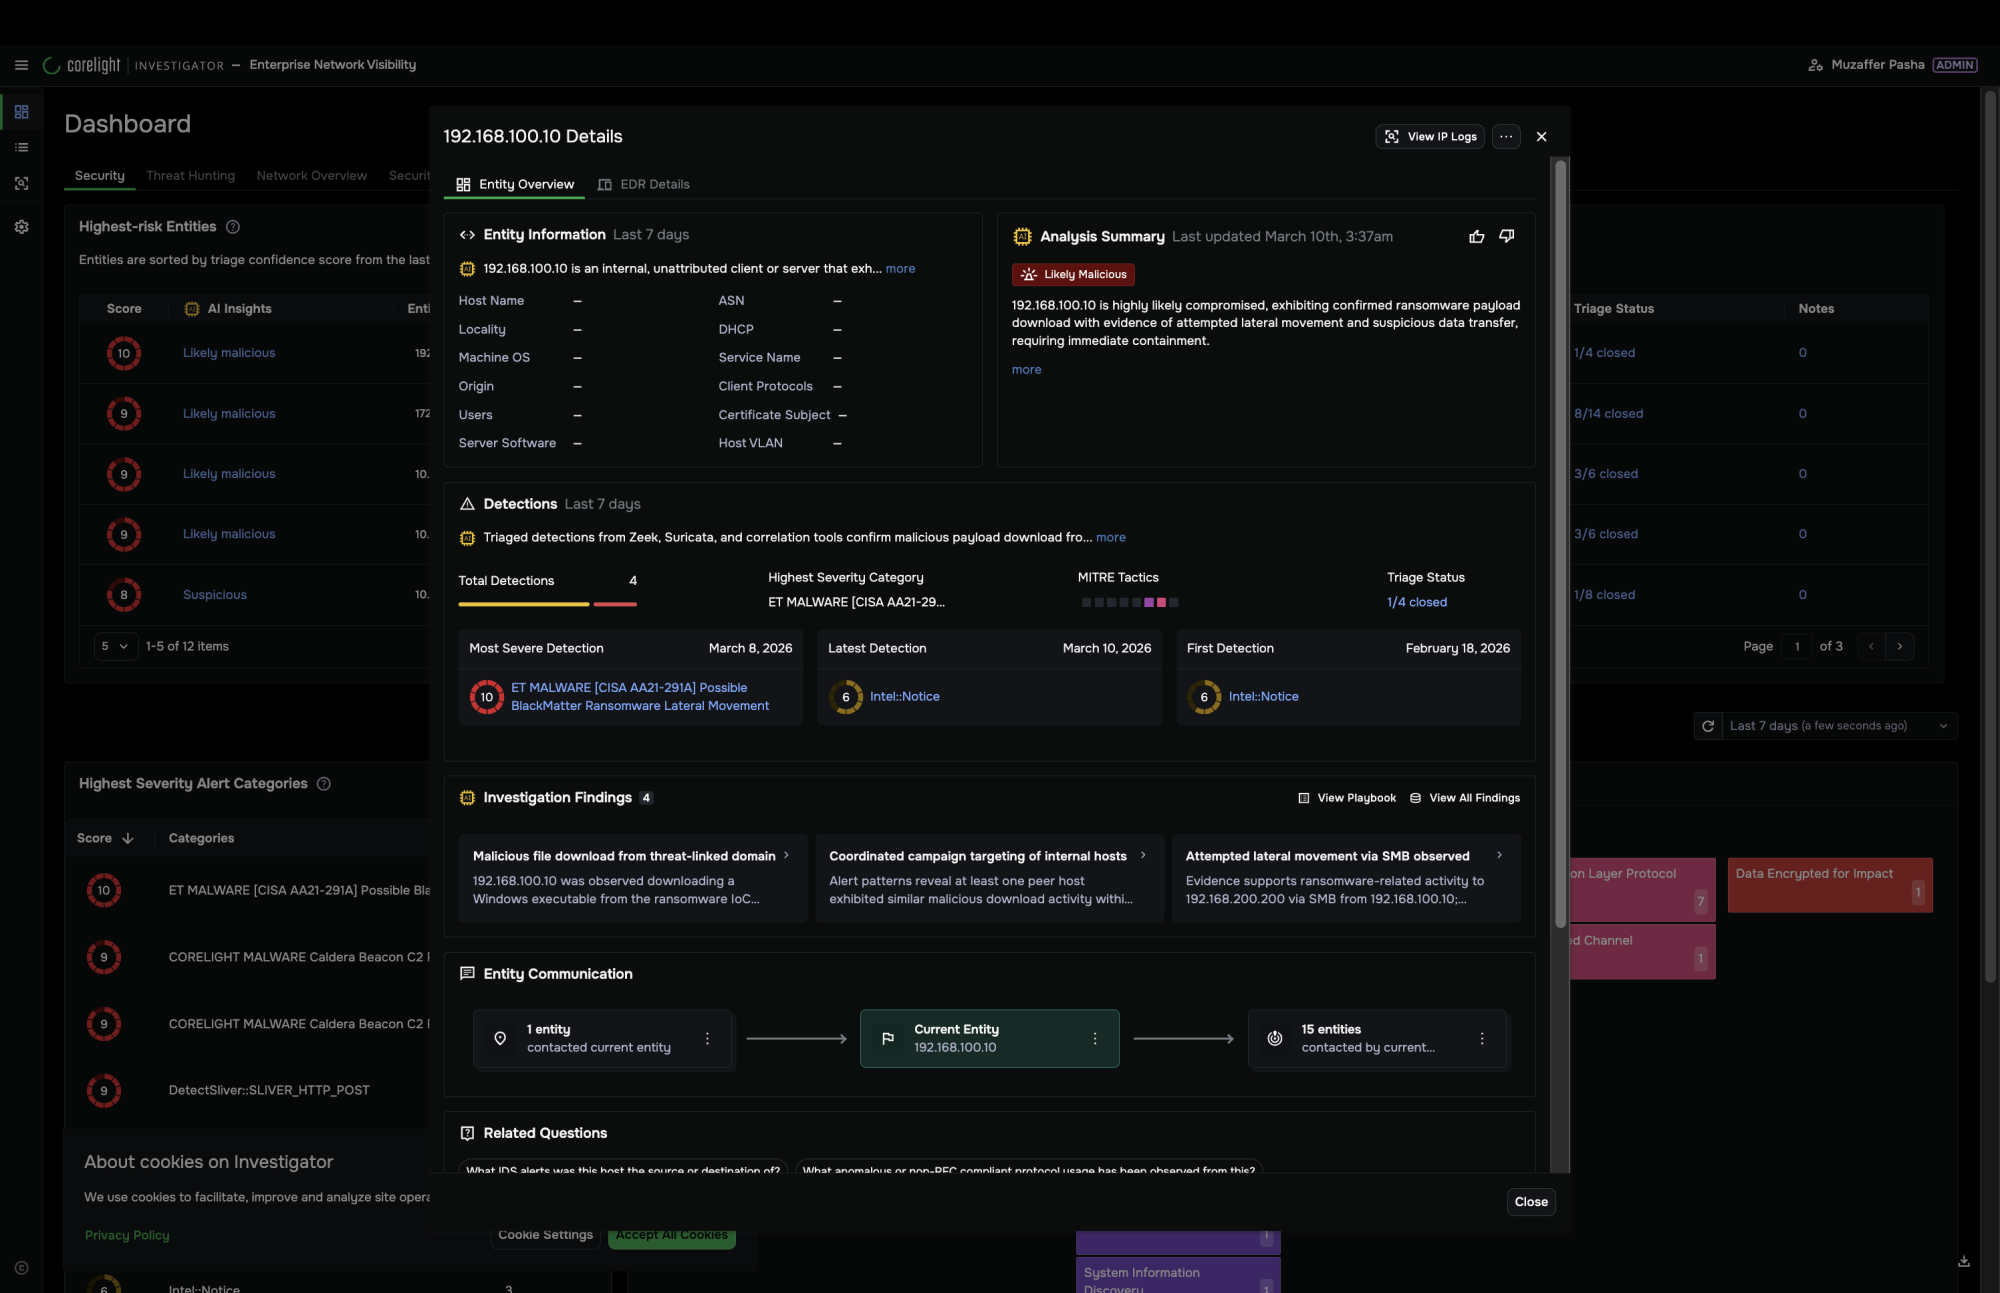The width and height of the screenshot is (2000, 1293).
Task: Click Accept All Cookies
Action: click(672, 1236)
